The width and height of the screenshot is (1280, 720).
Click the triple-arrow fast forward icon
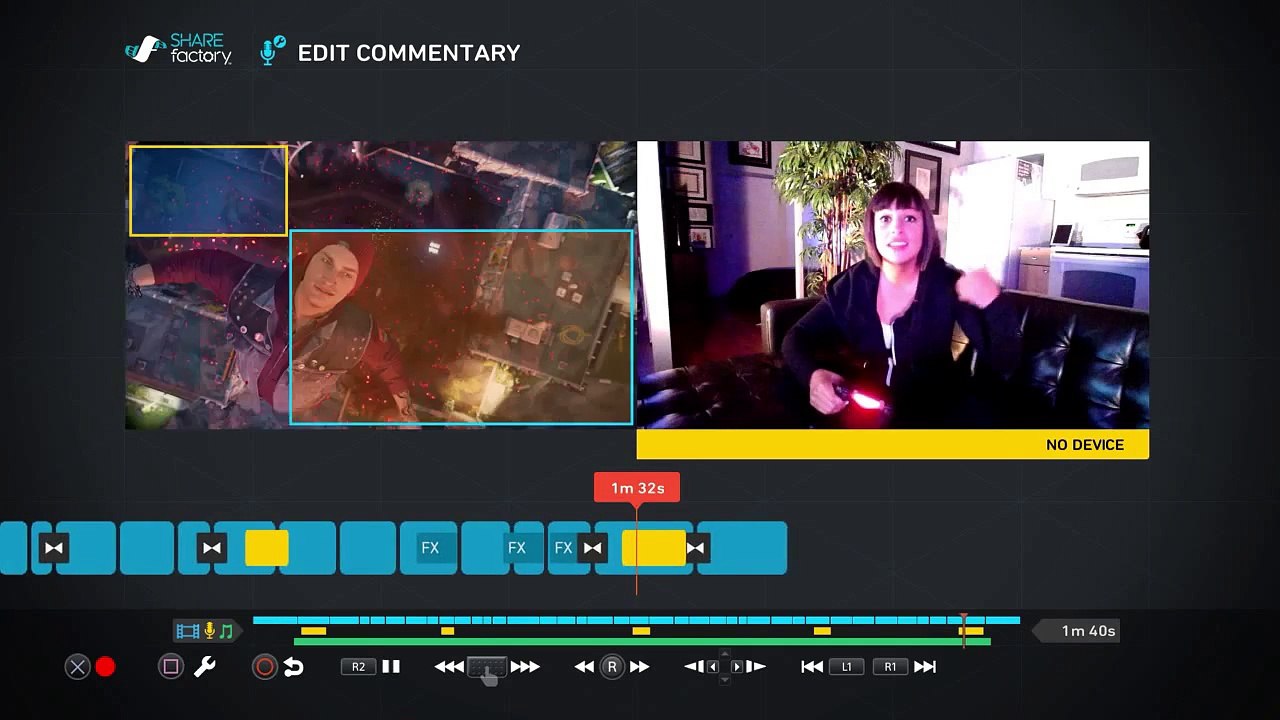click(525, 667)
